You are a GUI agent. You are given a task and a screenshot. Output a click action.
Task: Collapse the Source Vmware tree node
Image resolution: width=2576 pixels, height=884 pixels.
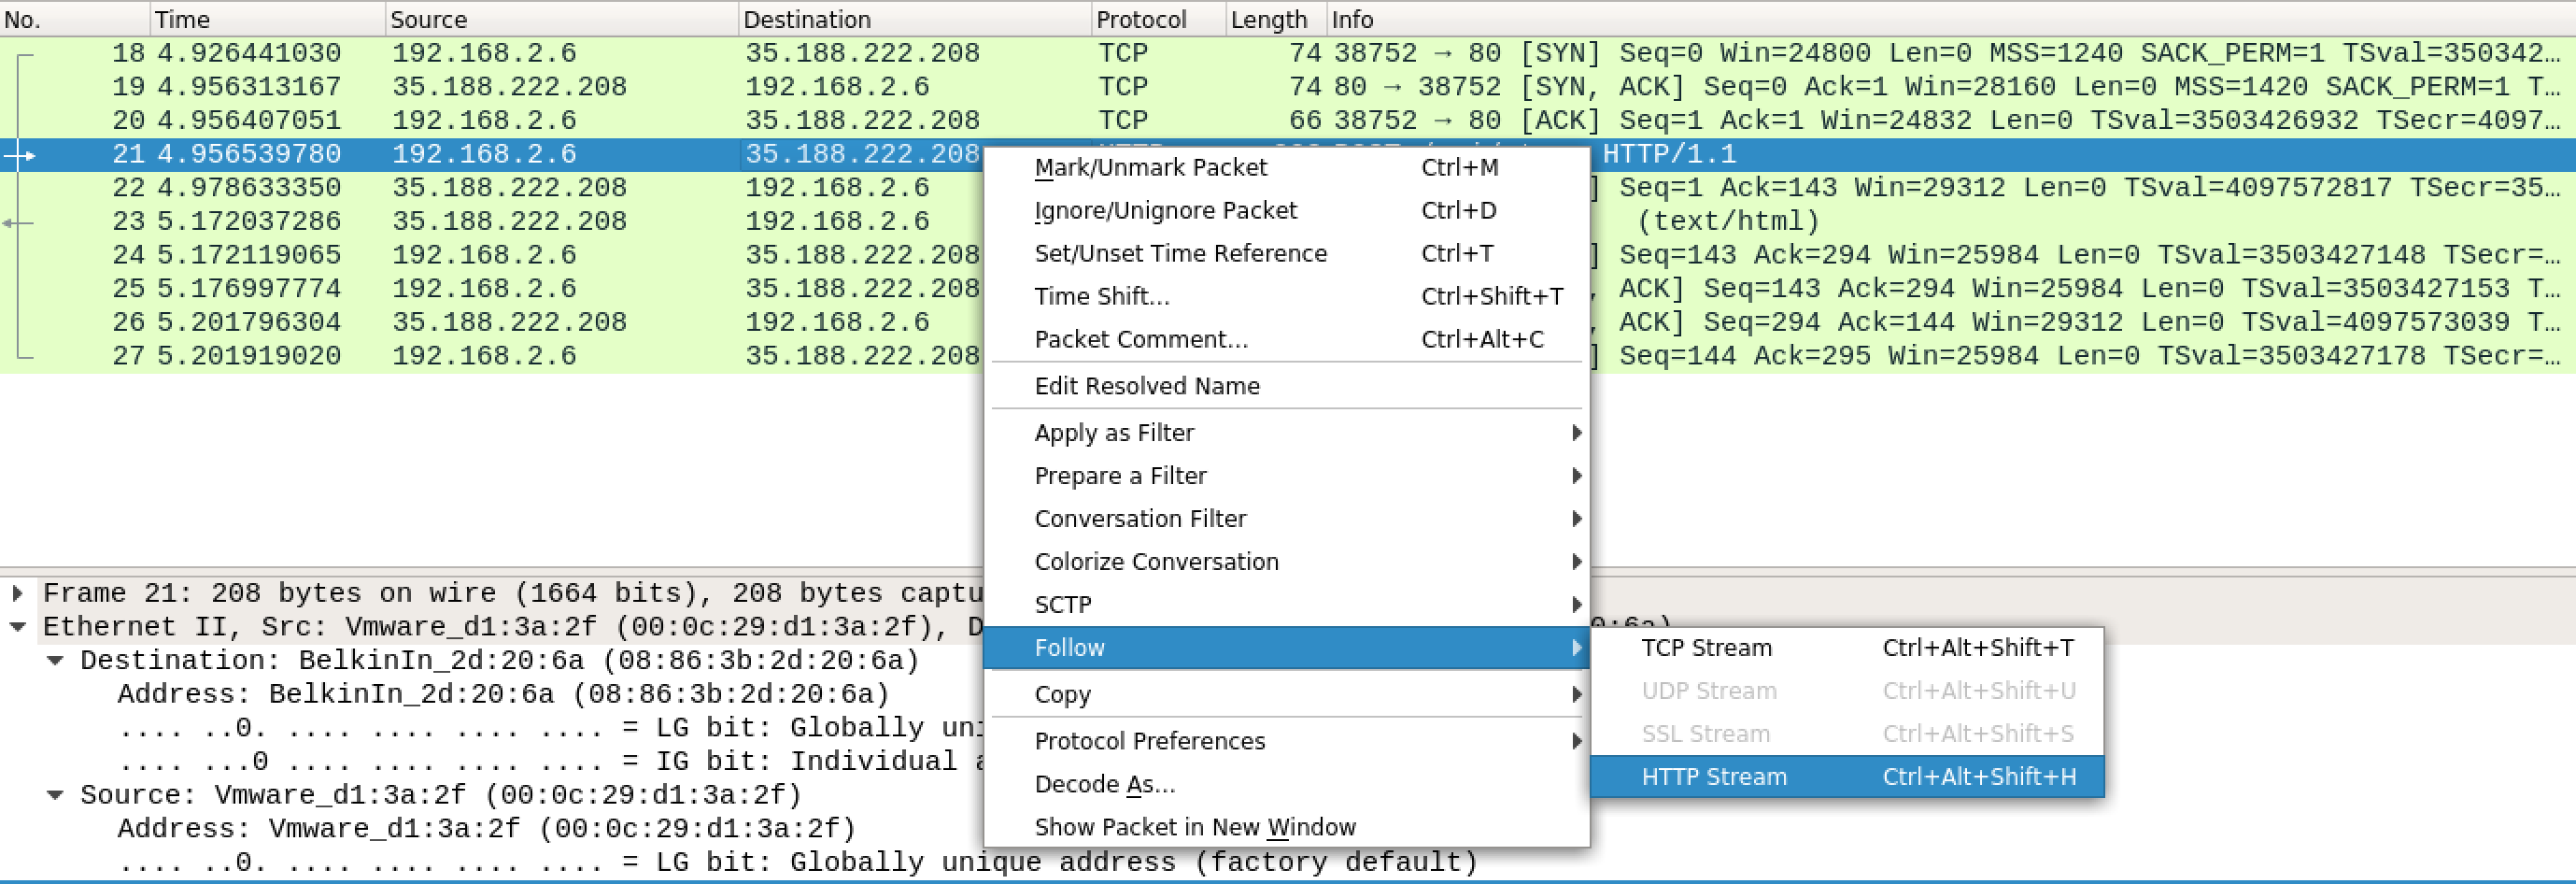[56, 795]
